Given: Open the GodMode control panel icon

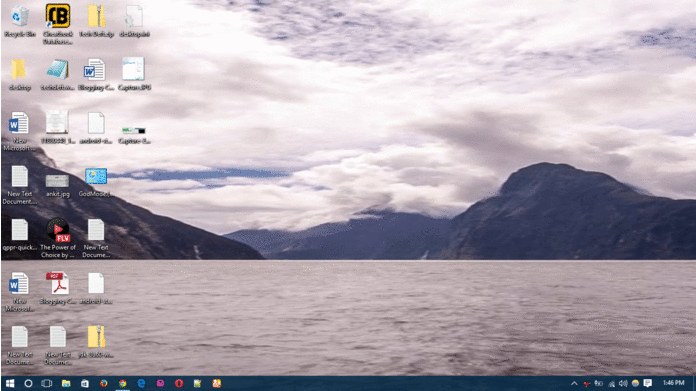Looking at the screenshot, I should tap(96, 176).
